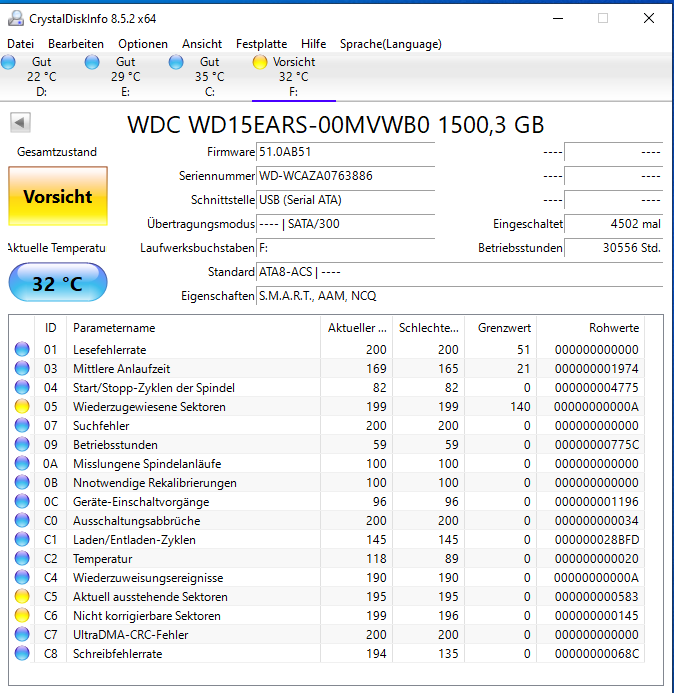Go to previous disk with left arrow

pyautogui.click(x=20, y=122)
